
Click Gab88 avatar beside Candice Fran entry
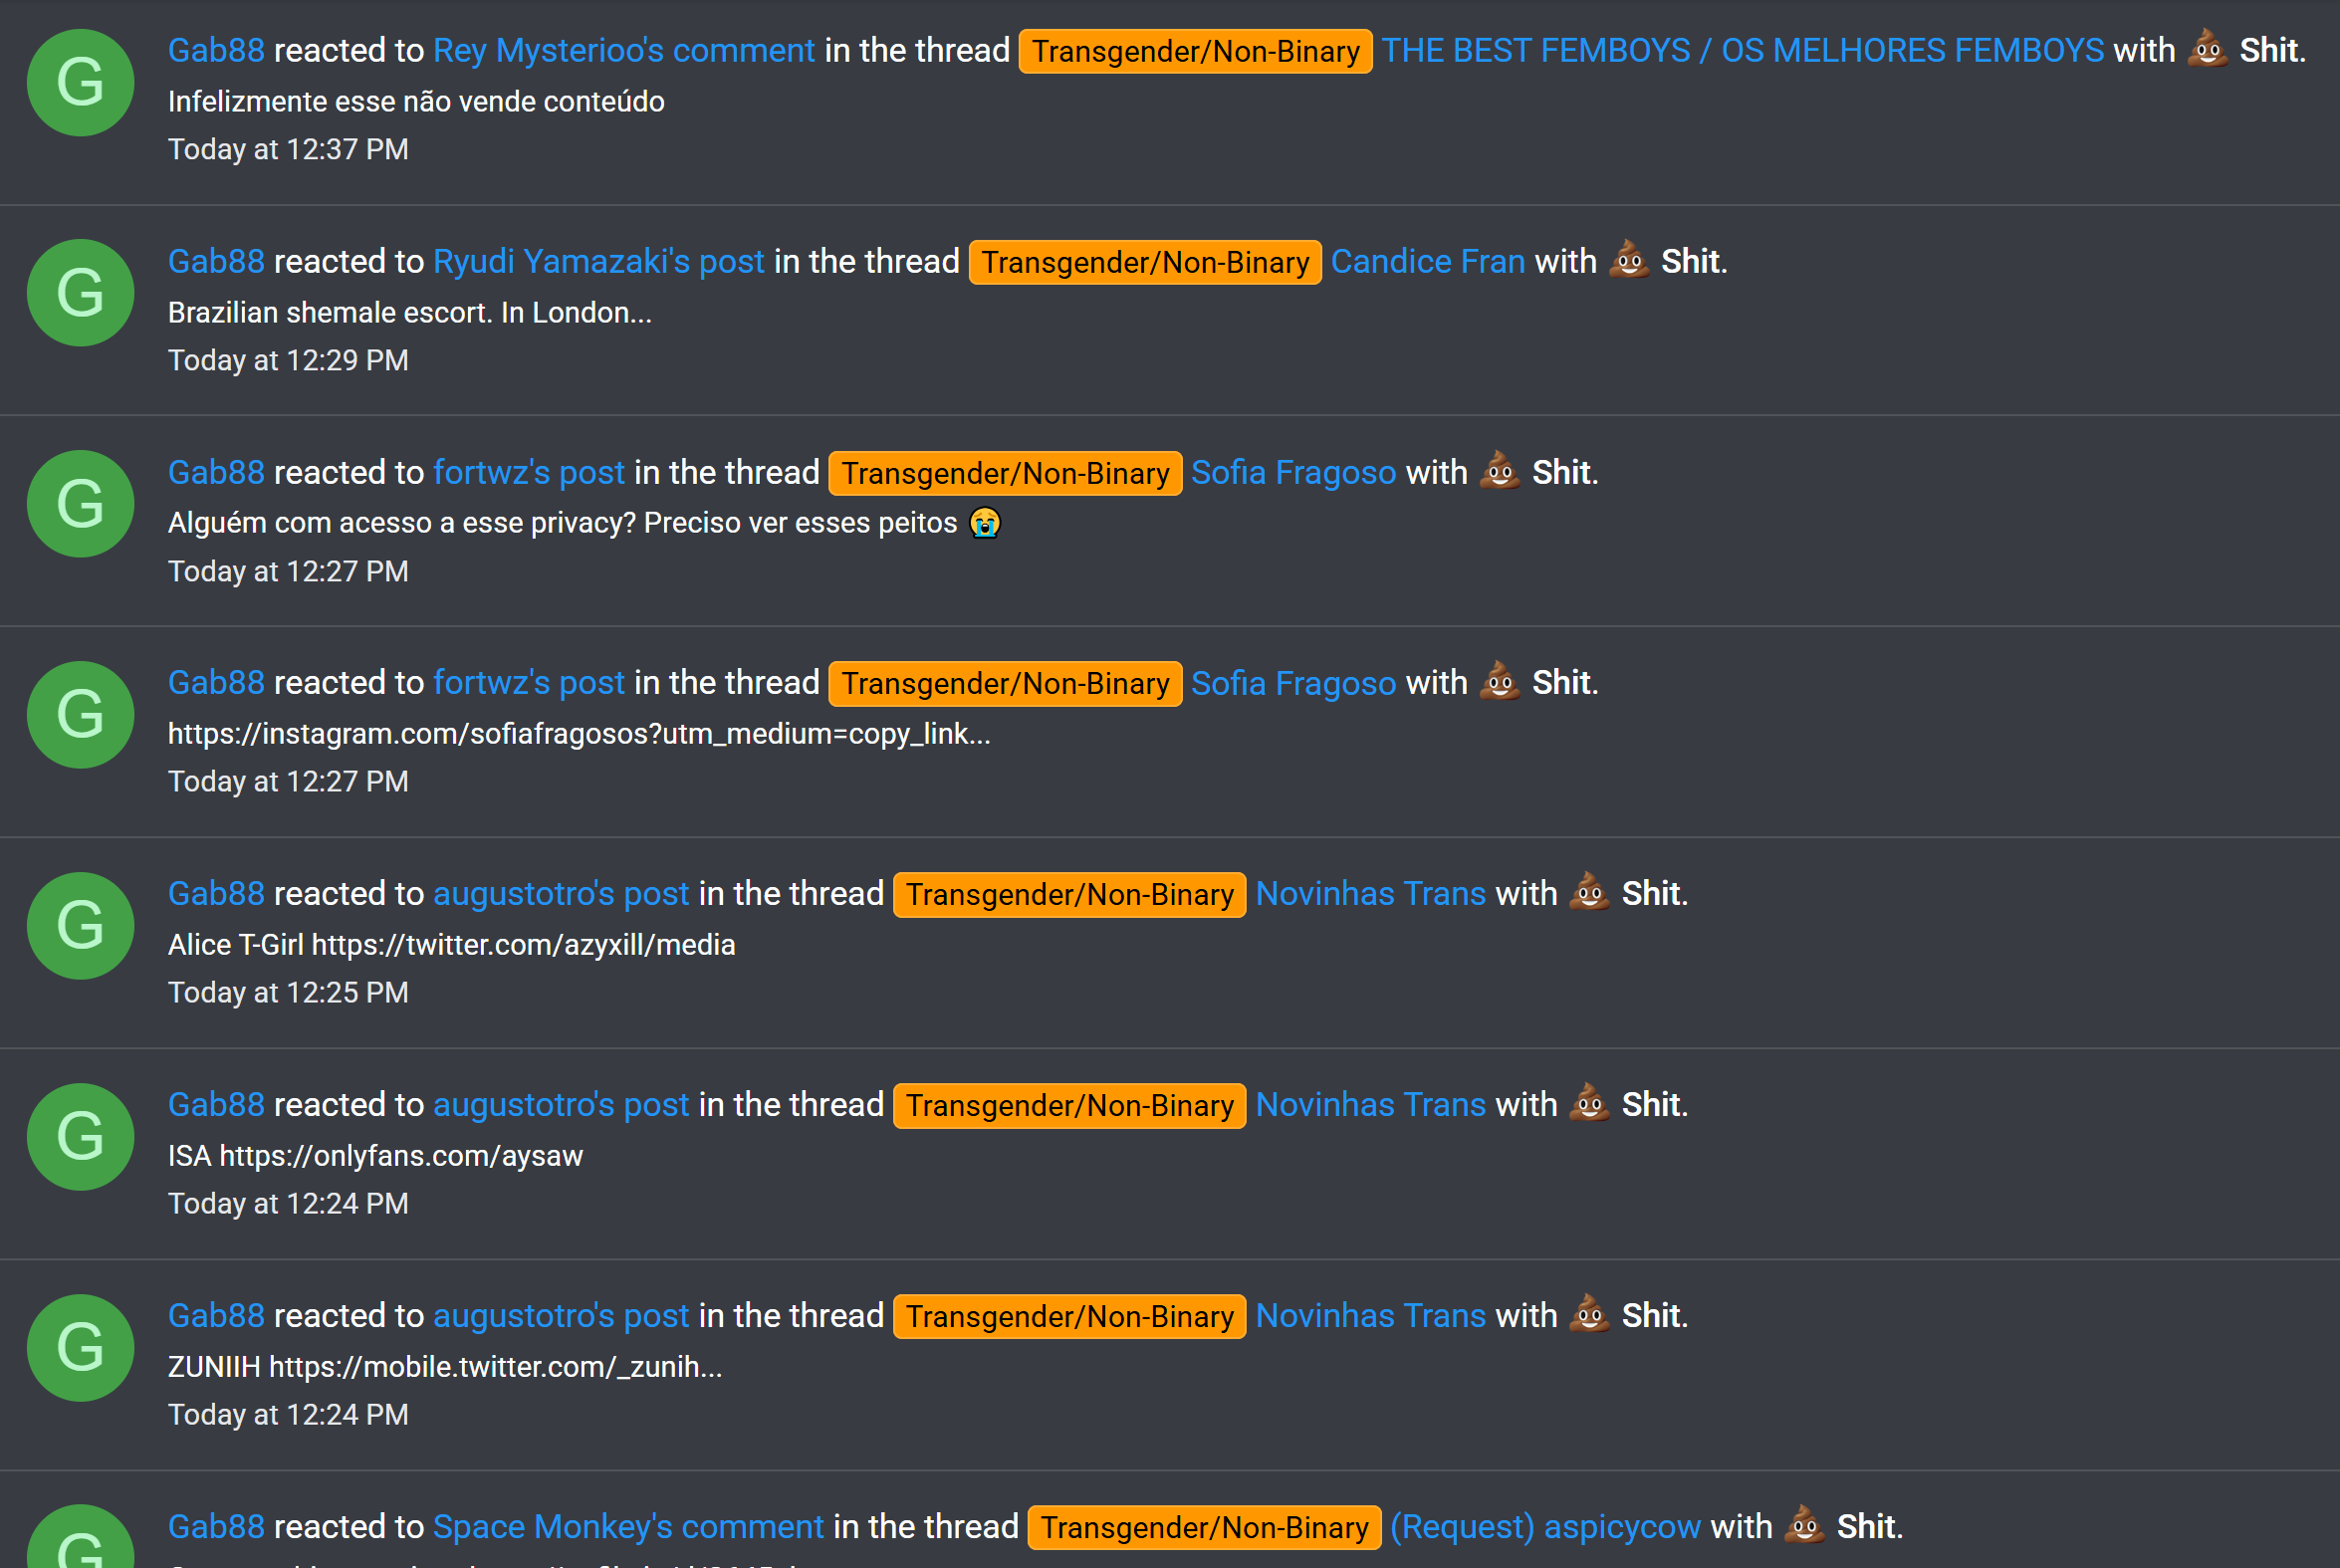(80, 293)
